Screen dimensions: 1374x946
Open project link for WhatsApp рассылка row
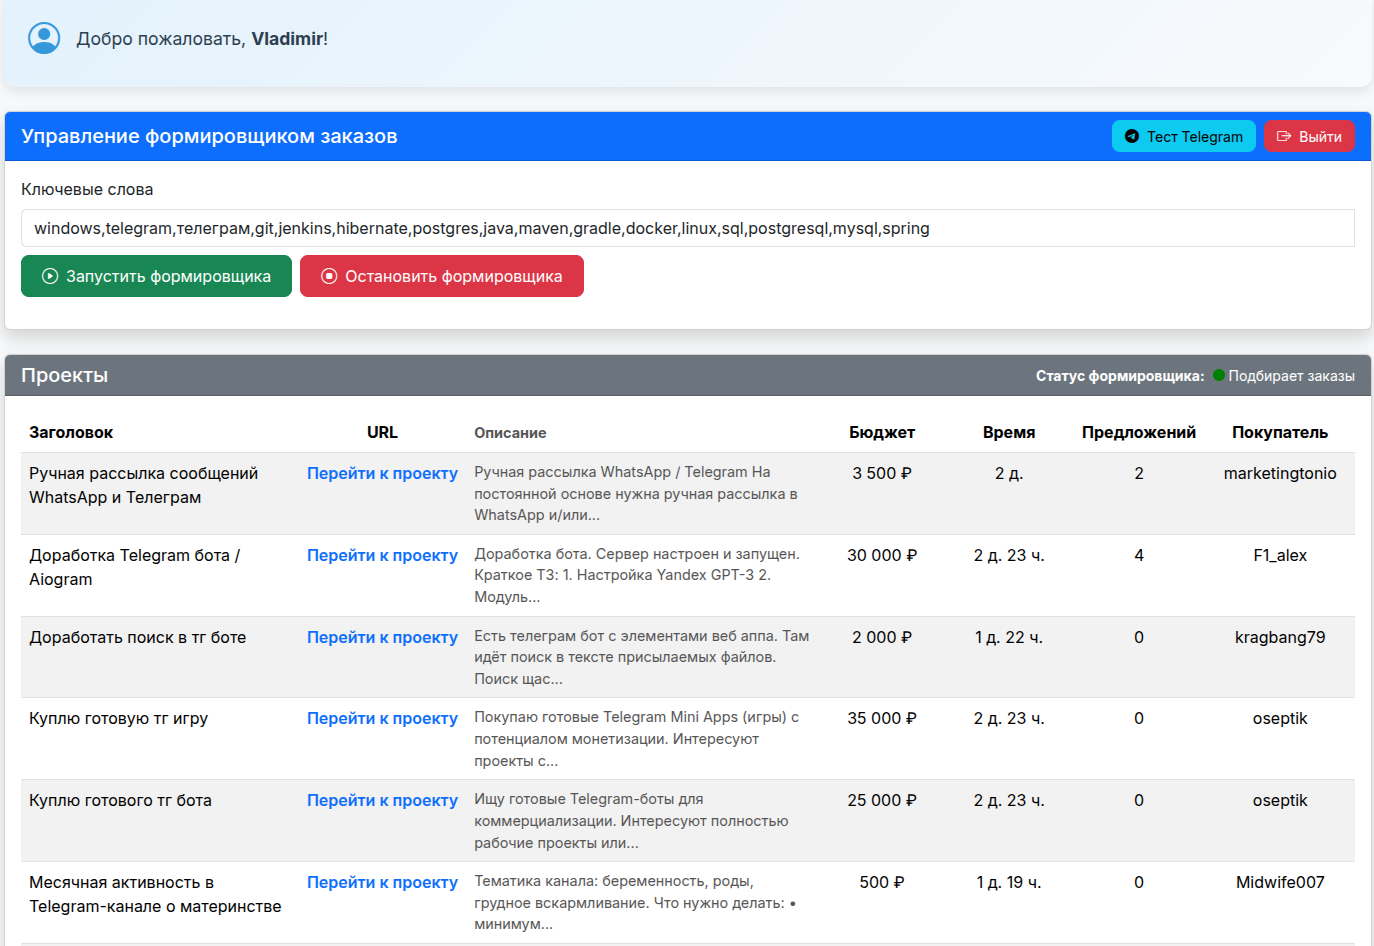(x=382, y=474)
